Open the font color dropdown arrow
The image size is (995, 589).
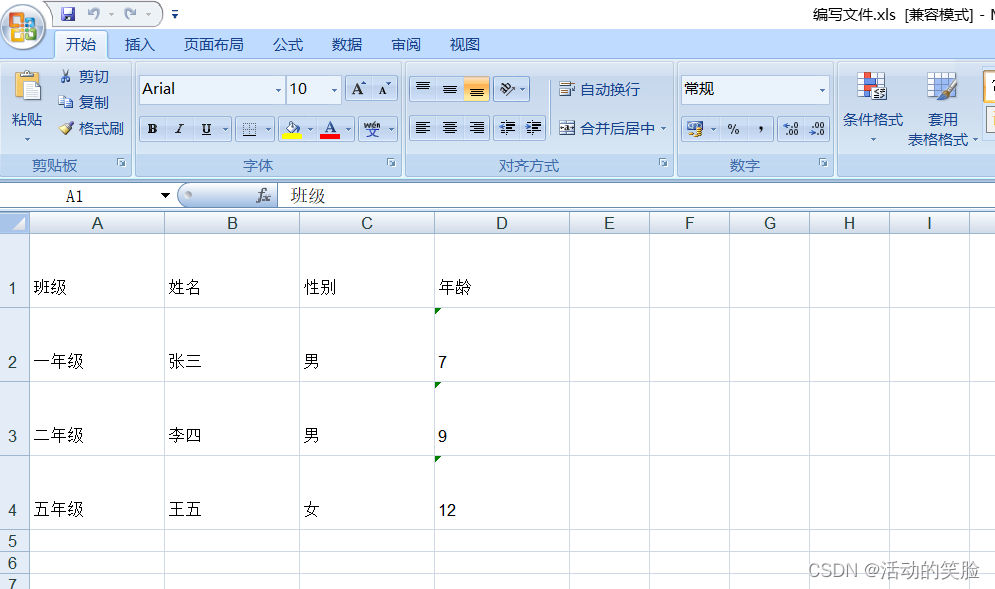click(x=348, y=129)
